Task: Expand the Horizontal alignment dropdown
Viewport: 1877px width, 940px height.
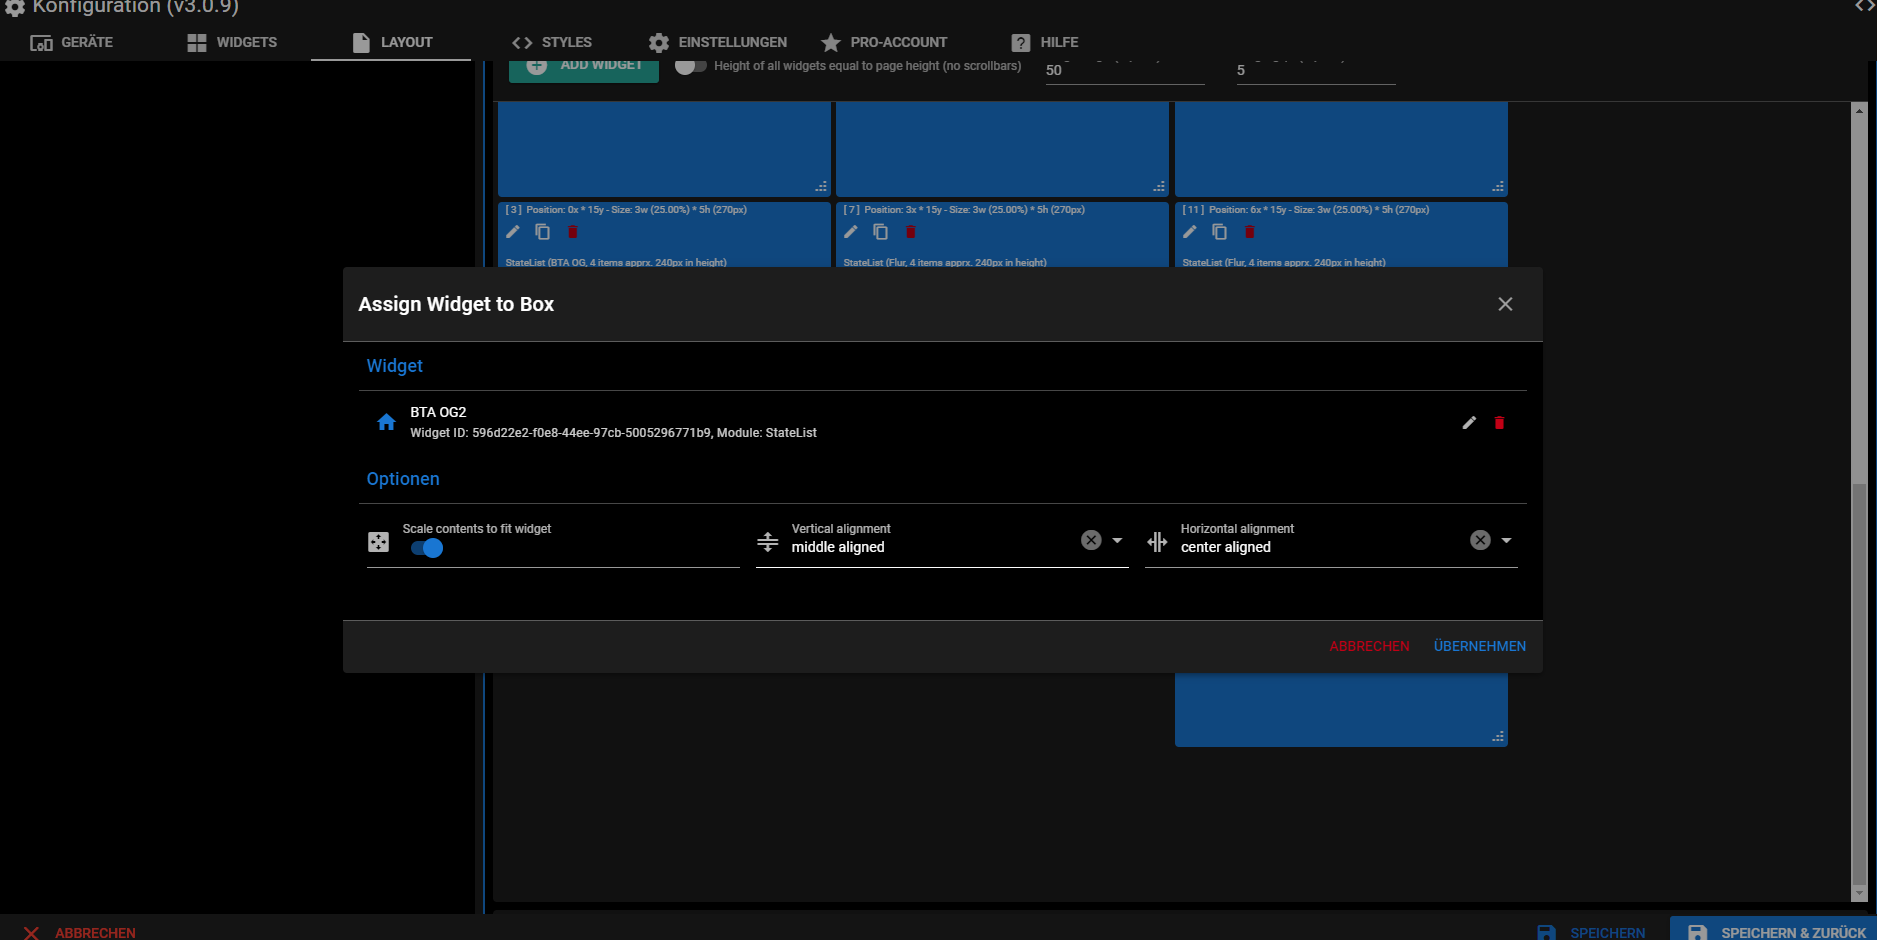Action: point(1506,540)
